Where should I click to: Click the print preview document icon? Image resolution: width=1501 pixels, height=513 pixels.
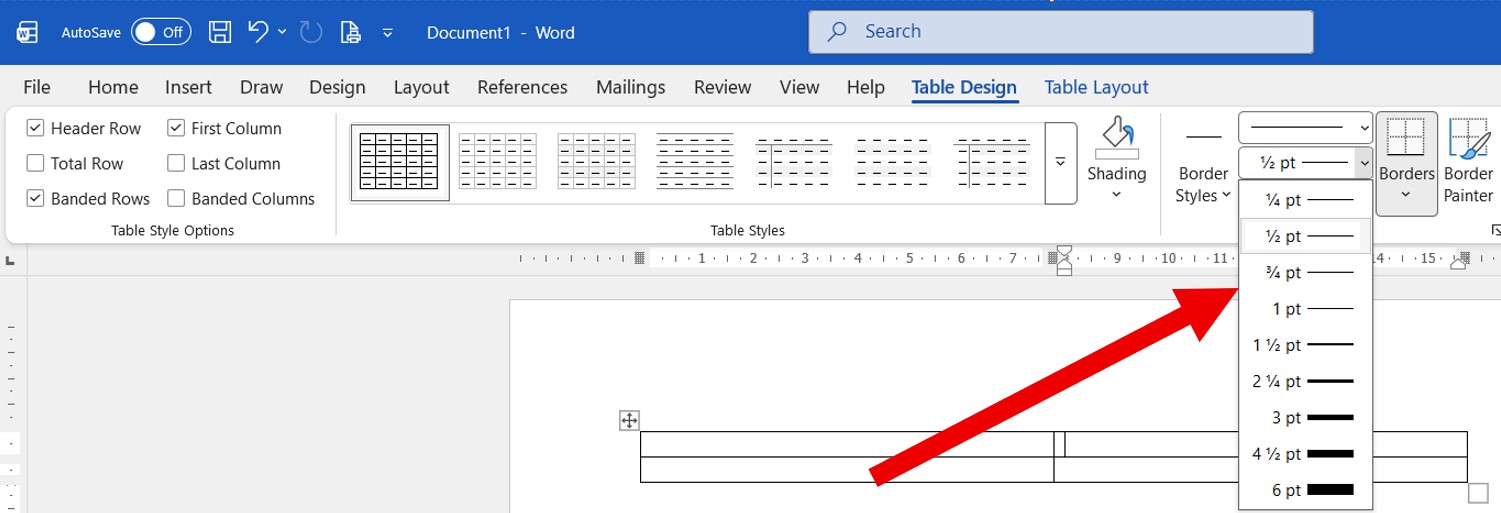(x=350, y=32)
